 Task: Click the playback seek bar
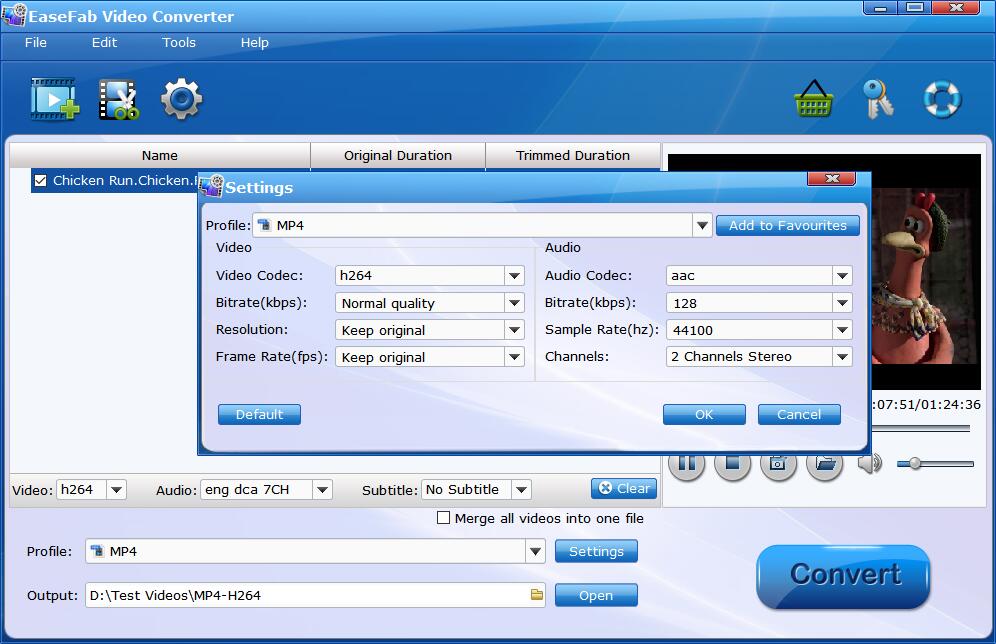coord(920,429)
